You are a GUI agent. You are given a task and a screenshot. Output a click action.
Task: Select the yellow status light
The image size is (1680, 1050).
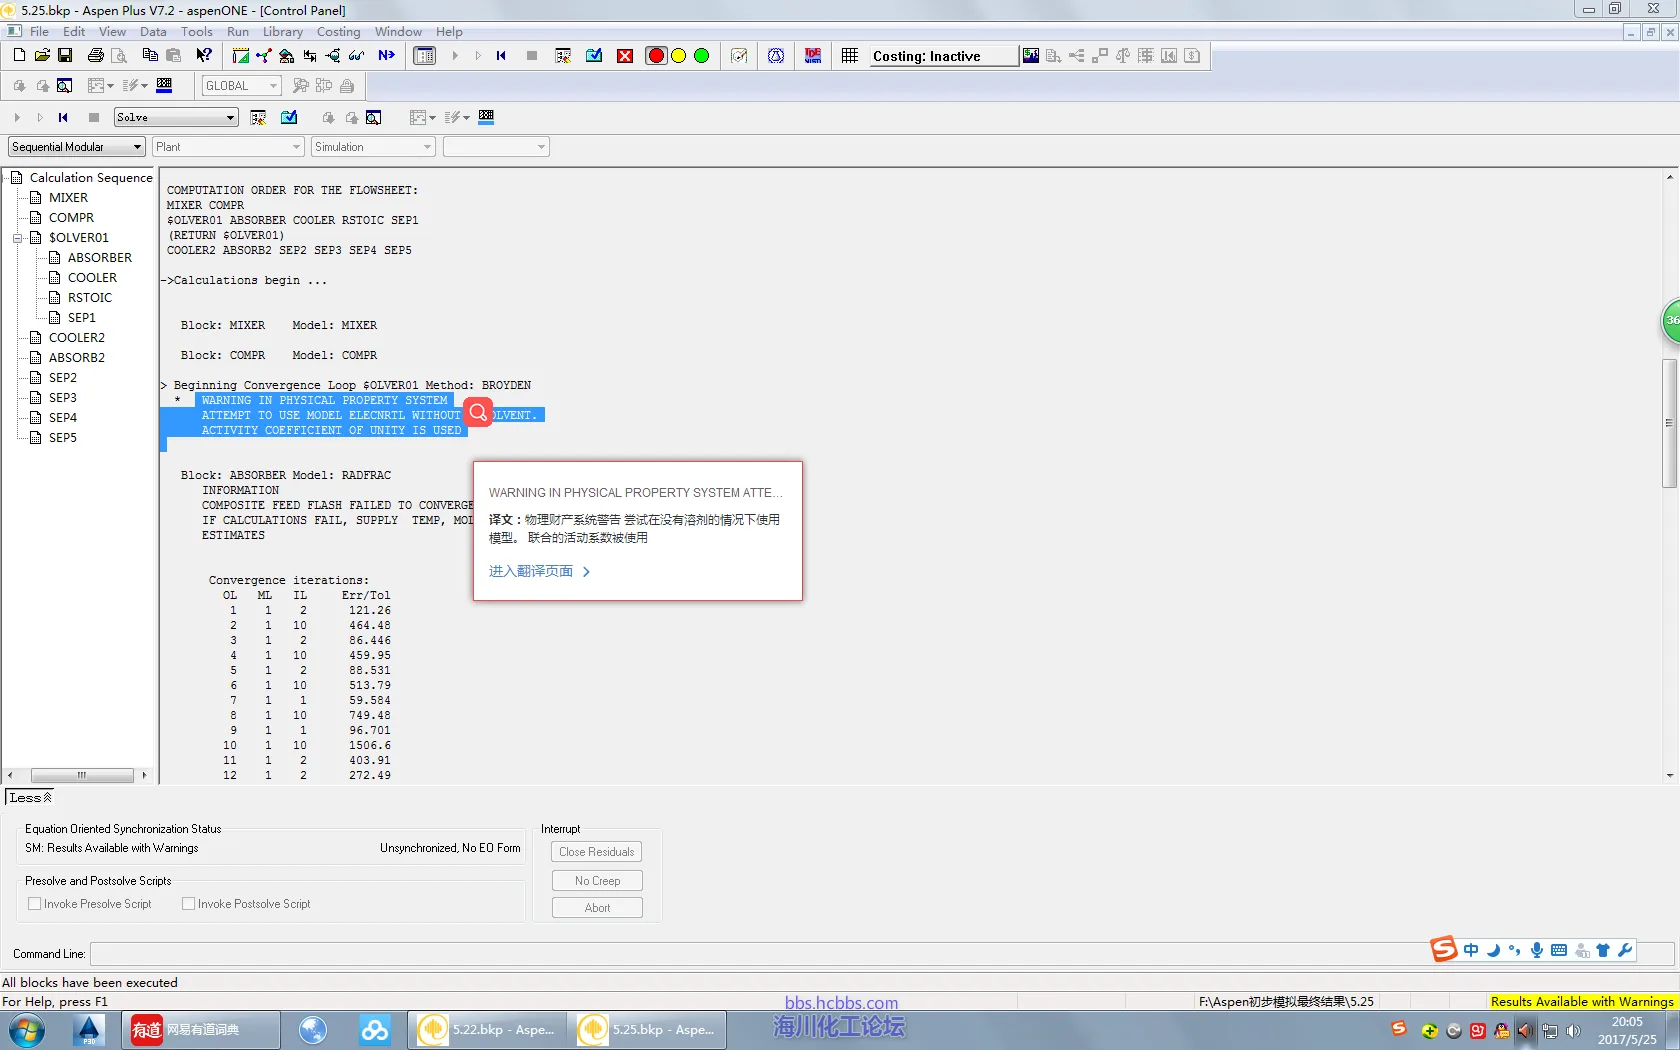click(x=679, y=56)
